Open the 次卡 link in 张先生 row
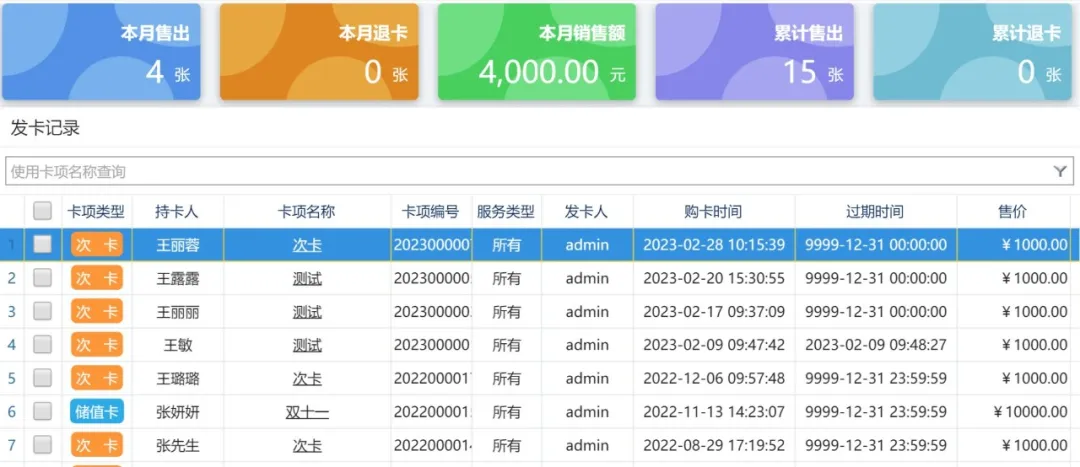 [x=307, y=446]
